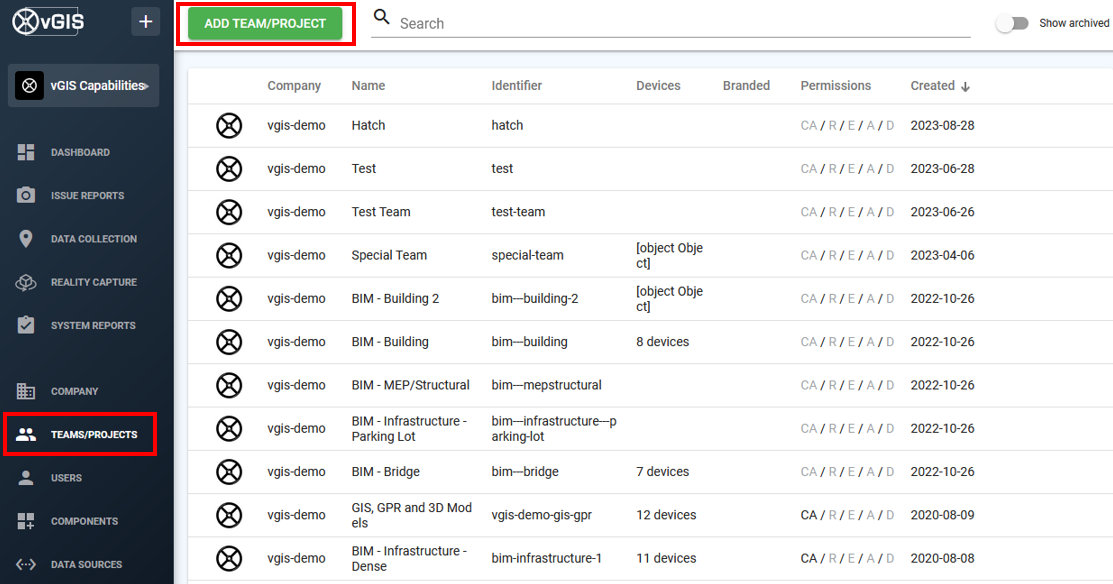Sort the table by Name column
Viewport: 1113px width, 584px height.
point(368,85)
